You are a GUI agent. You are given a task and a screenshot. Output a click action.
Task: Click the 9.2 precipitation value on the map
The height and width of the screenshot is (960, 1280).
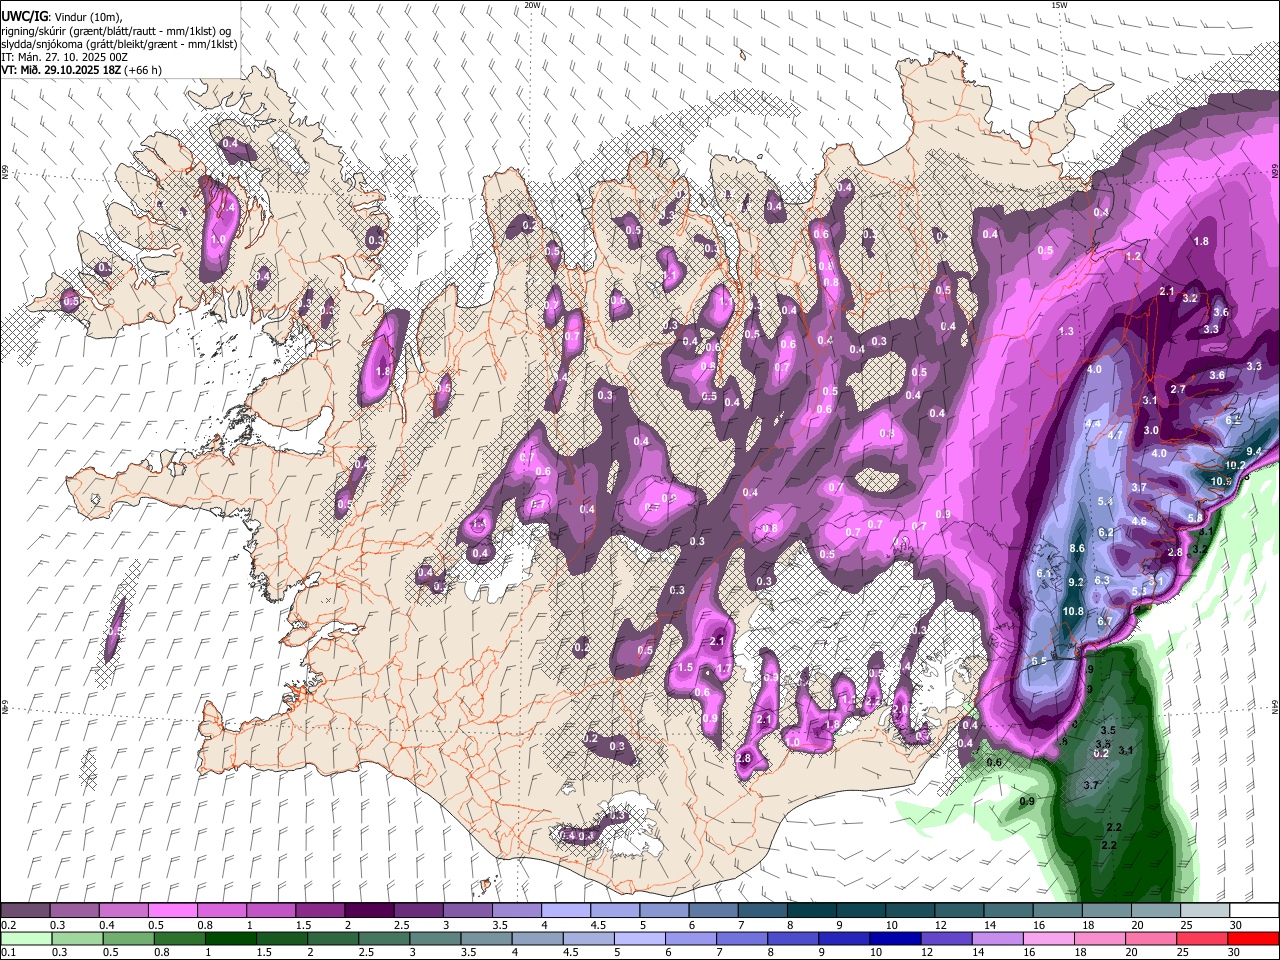pos(1076,582)
